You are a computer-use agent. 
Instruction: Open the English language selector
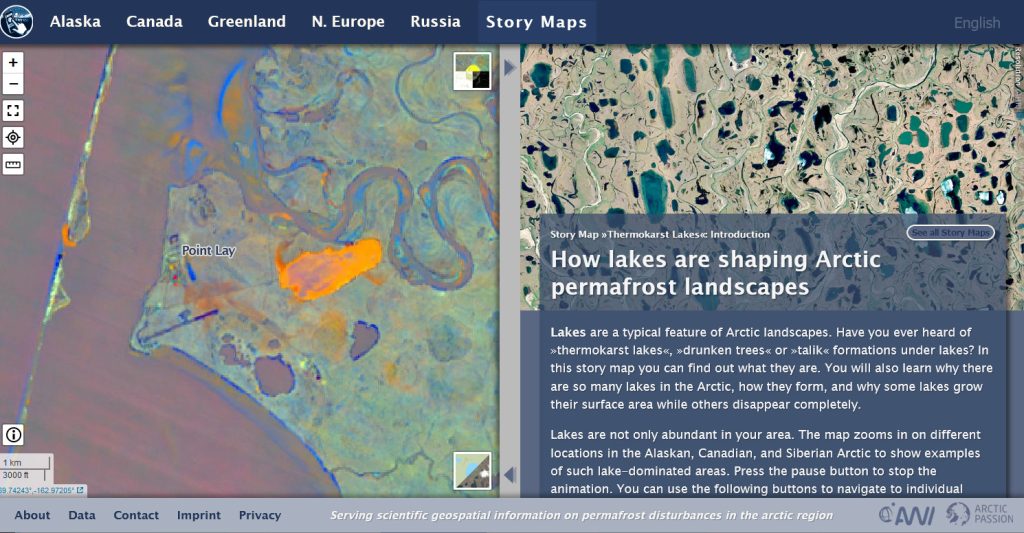pos(976,23)
